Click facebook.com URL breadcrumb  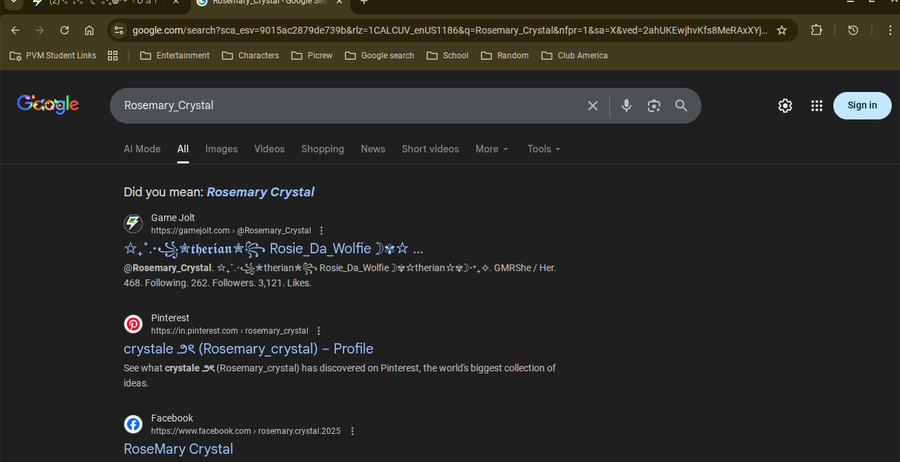[246, 431]
